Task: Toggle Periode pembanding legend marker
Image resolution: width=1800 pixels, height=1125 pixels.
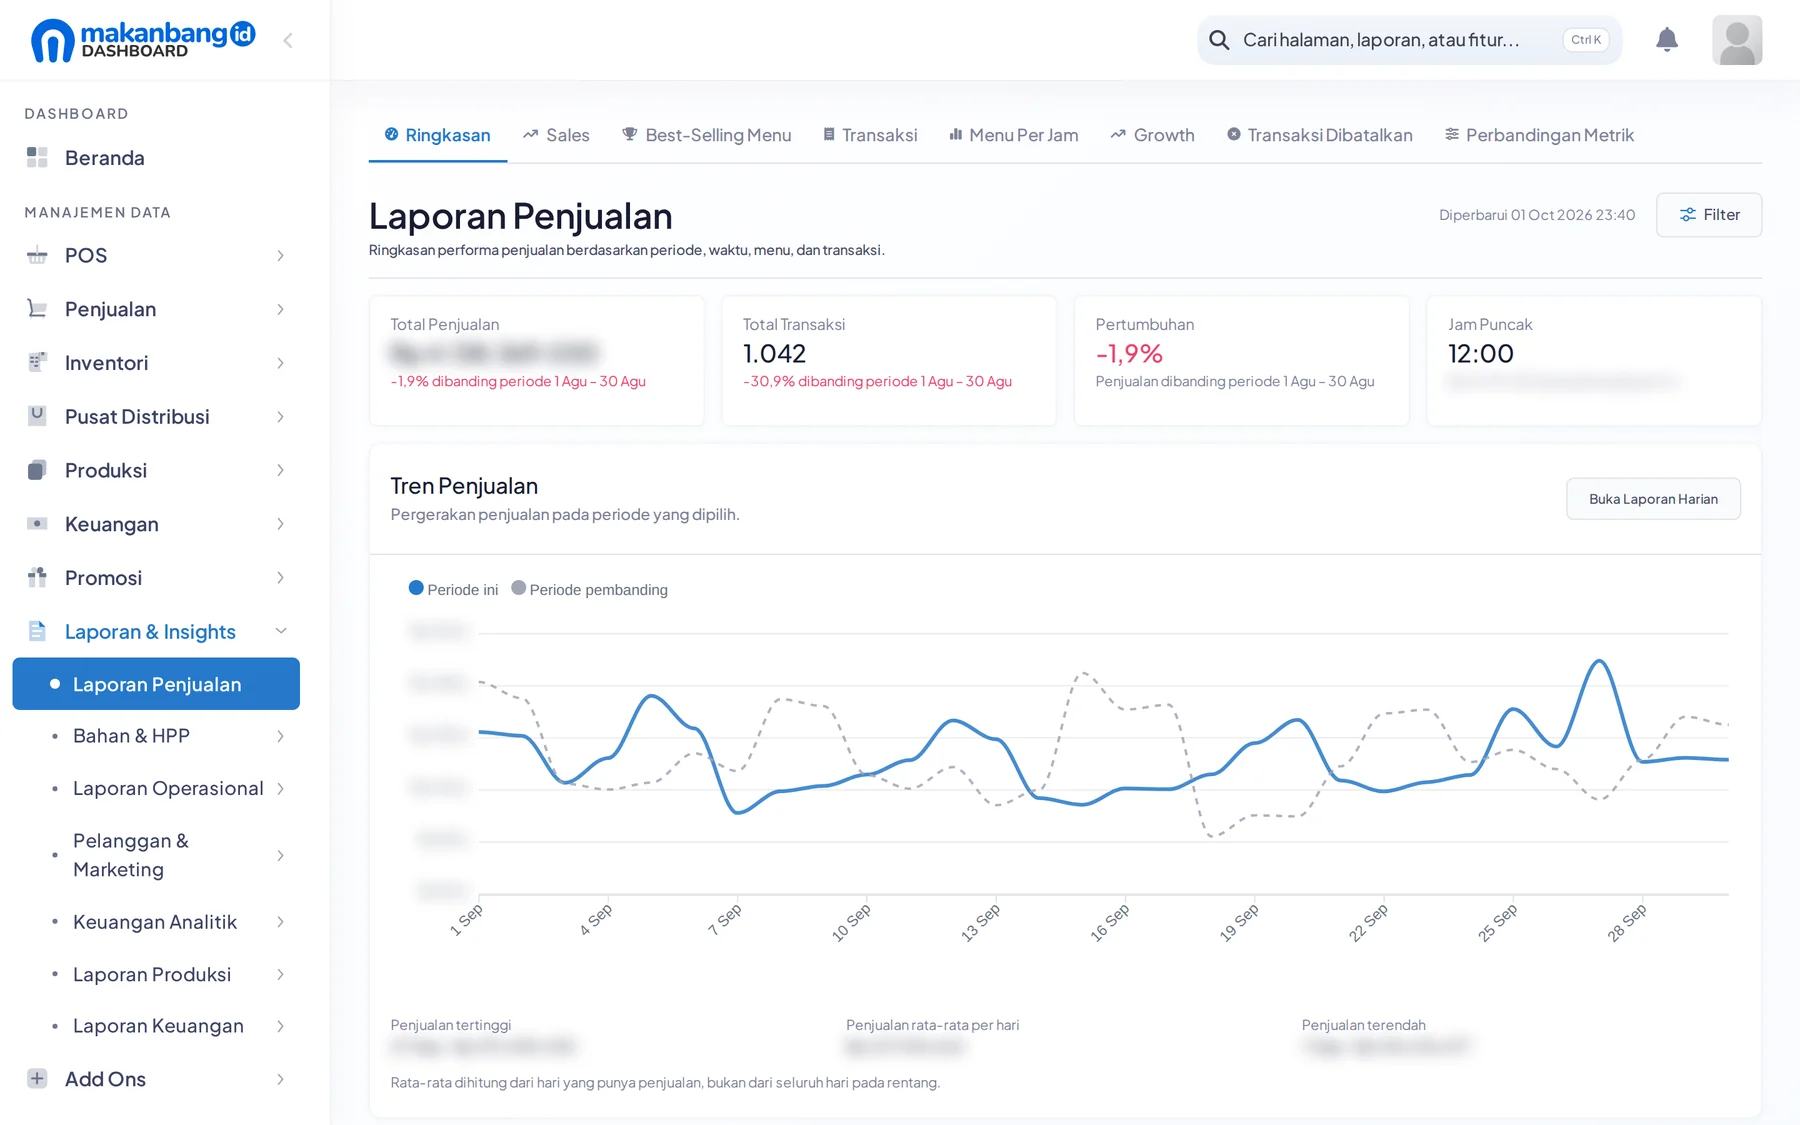Action: pyautogui.click(x=518, y=588)
